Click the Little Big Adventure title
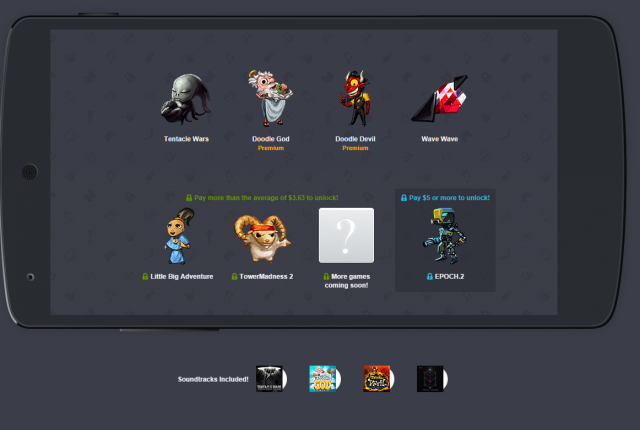Viewport: 640px width, 430px height. (x=182, y=276)
